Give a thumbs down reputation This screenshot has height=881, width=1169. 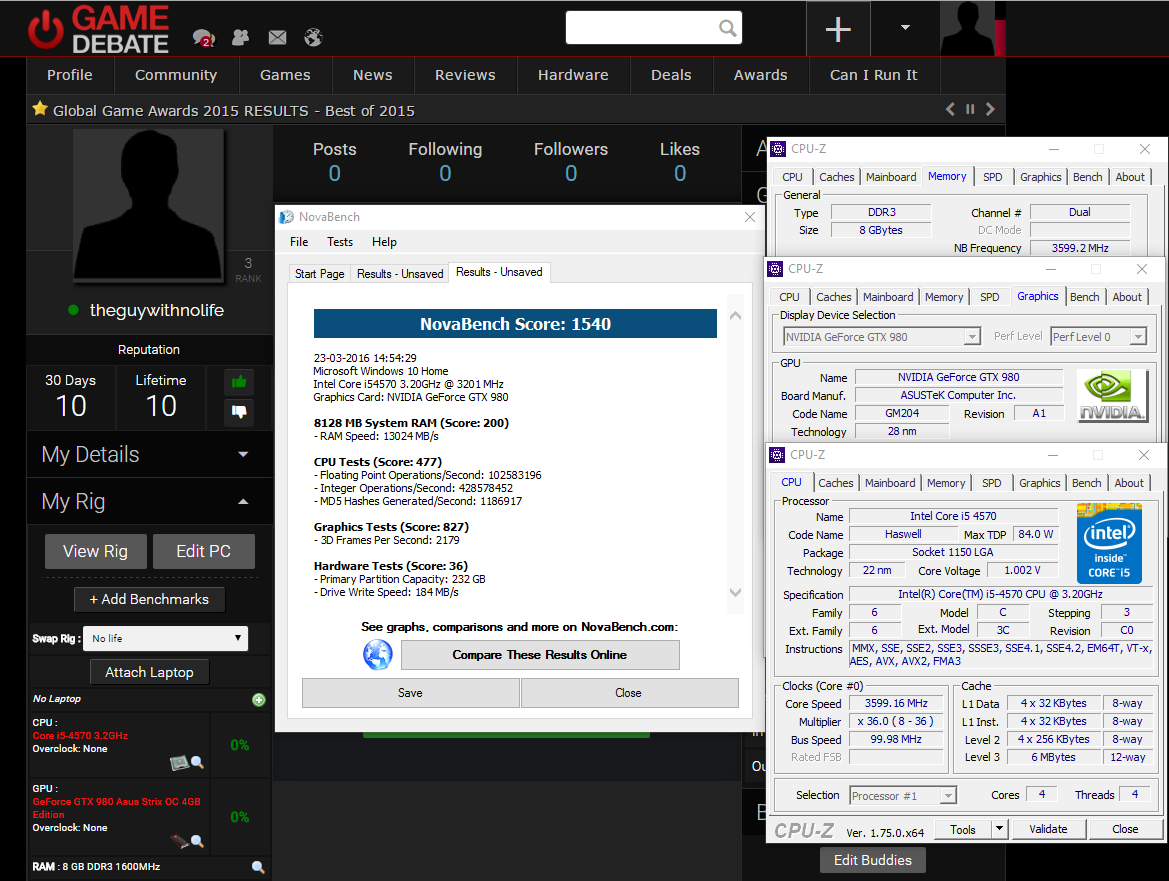click(239, 411)
